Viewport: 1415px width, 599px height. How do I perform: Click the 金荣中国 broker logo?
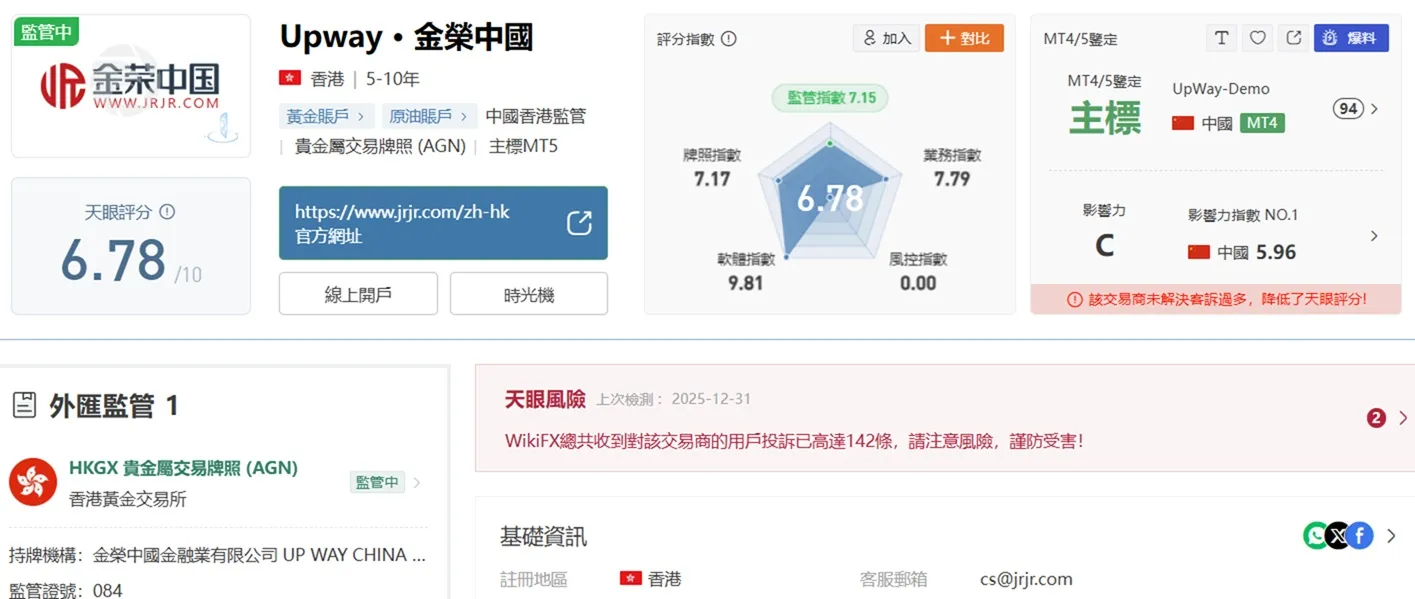pyautogui.click(x=131, y=86)
